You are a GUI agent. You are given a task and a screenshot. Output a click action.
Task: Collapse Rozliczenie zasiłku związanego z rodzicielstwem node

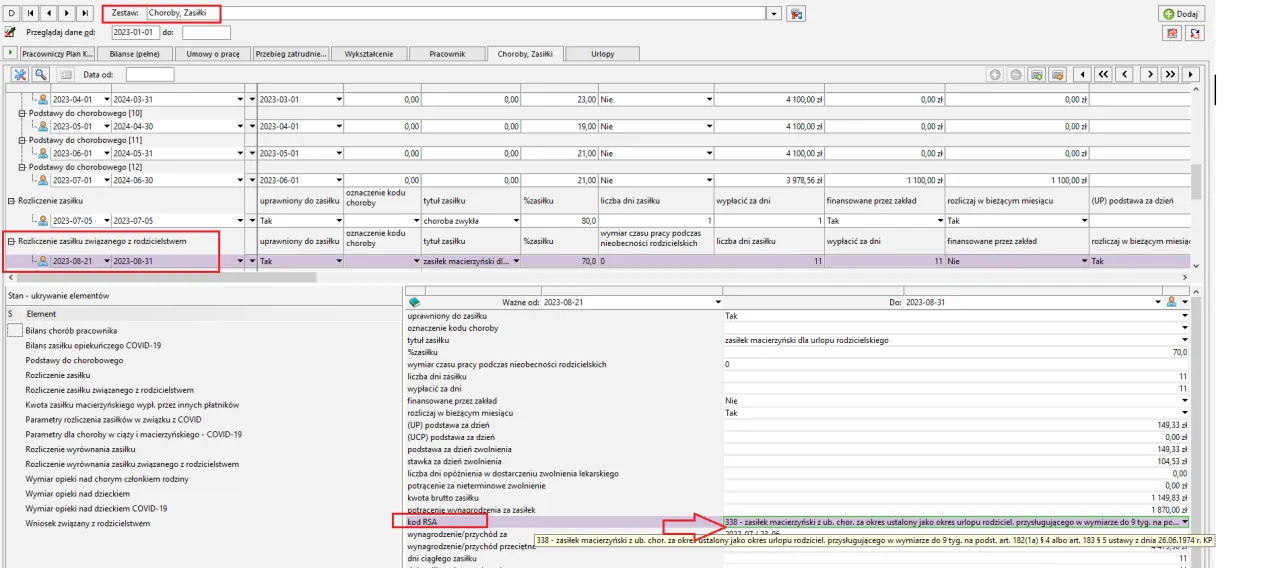click(11, 241)
